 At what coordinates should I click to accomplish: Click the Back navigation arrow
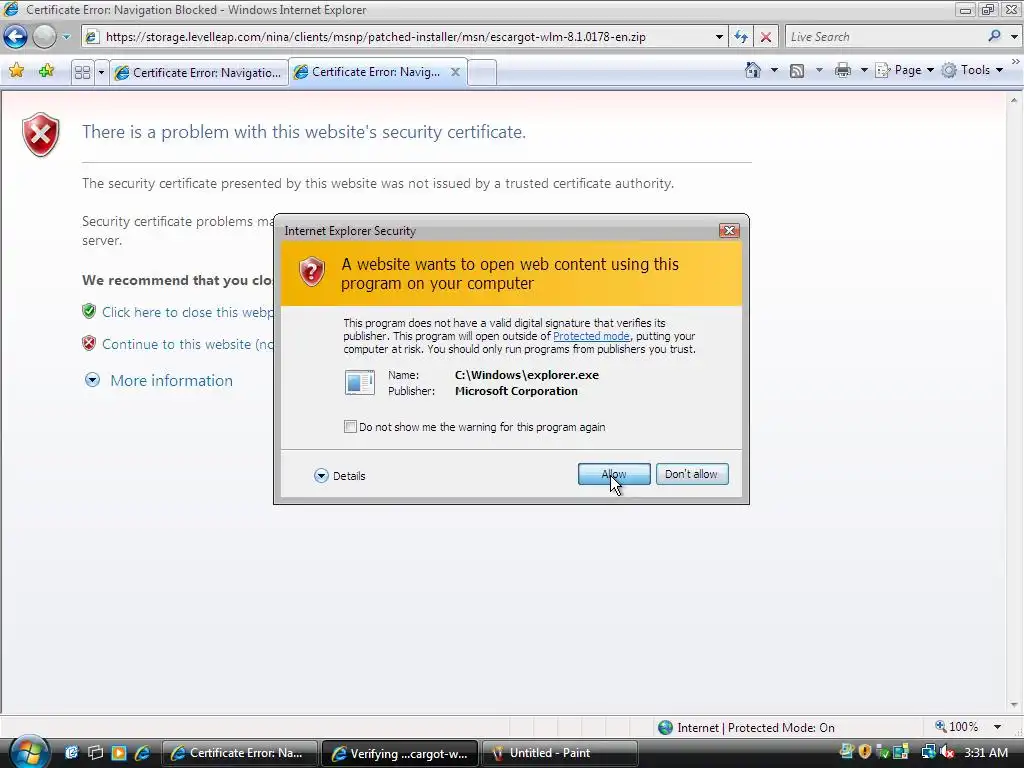15,37
